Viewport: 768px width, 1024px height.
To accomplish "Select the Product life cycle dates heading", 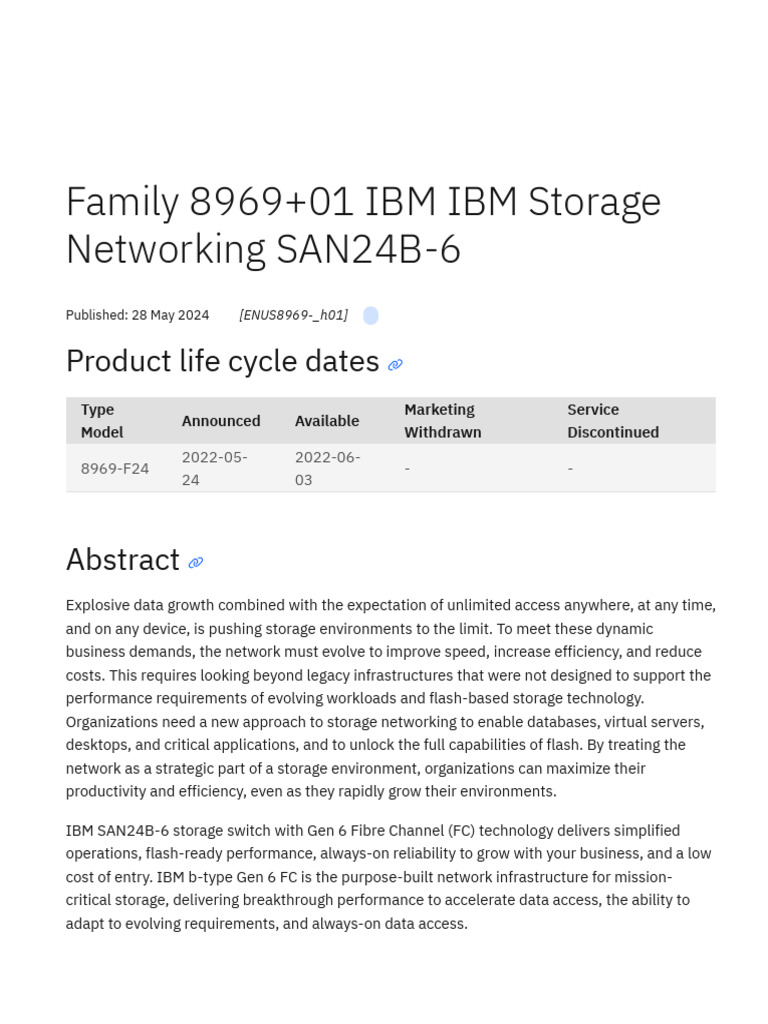I will click(222, 361).
